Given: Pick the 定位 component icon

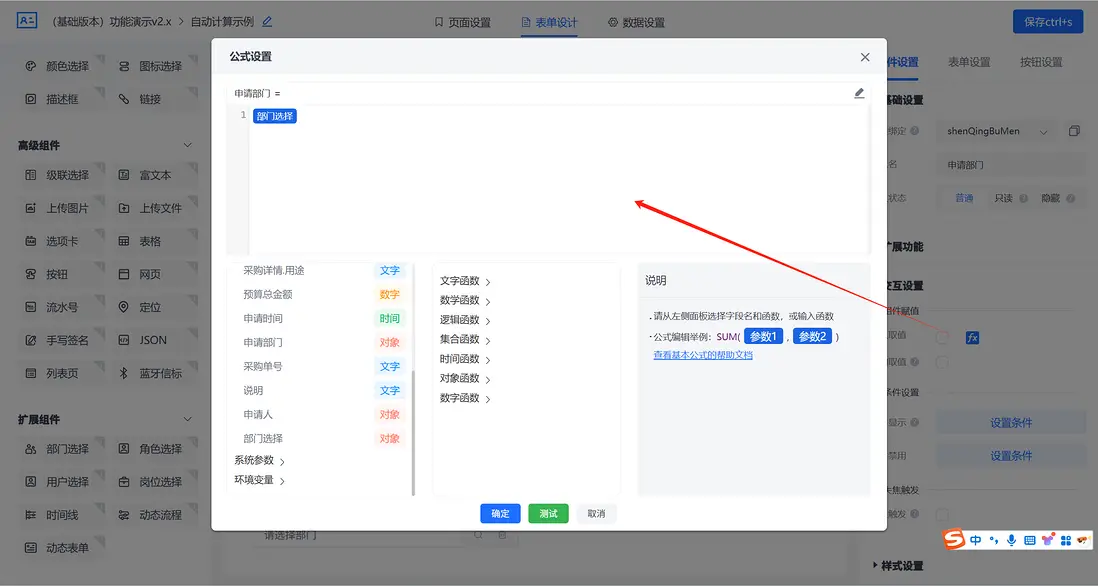Looking at the screenshot, I should pyautogui.click(x=124, y=307).
